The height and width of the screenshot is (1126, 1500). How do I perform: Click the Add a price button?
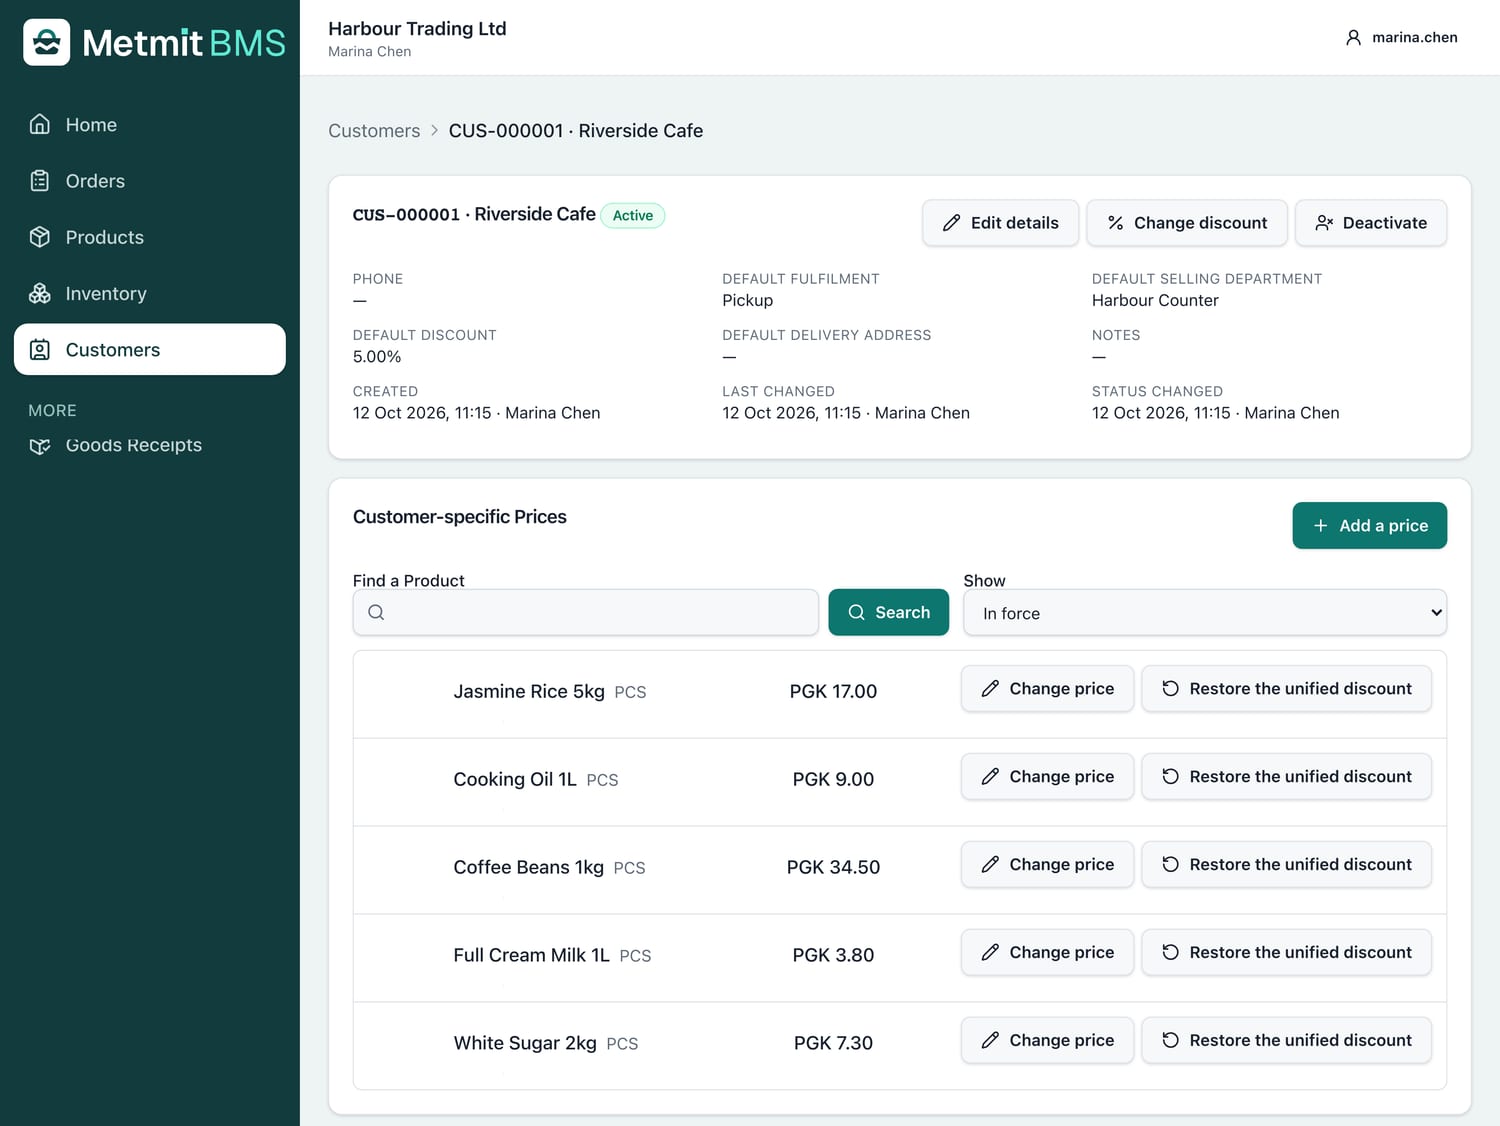click(1369, 525)
